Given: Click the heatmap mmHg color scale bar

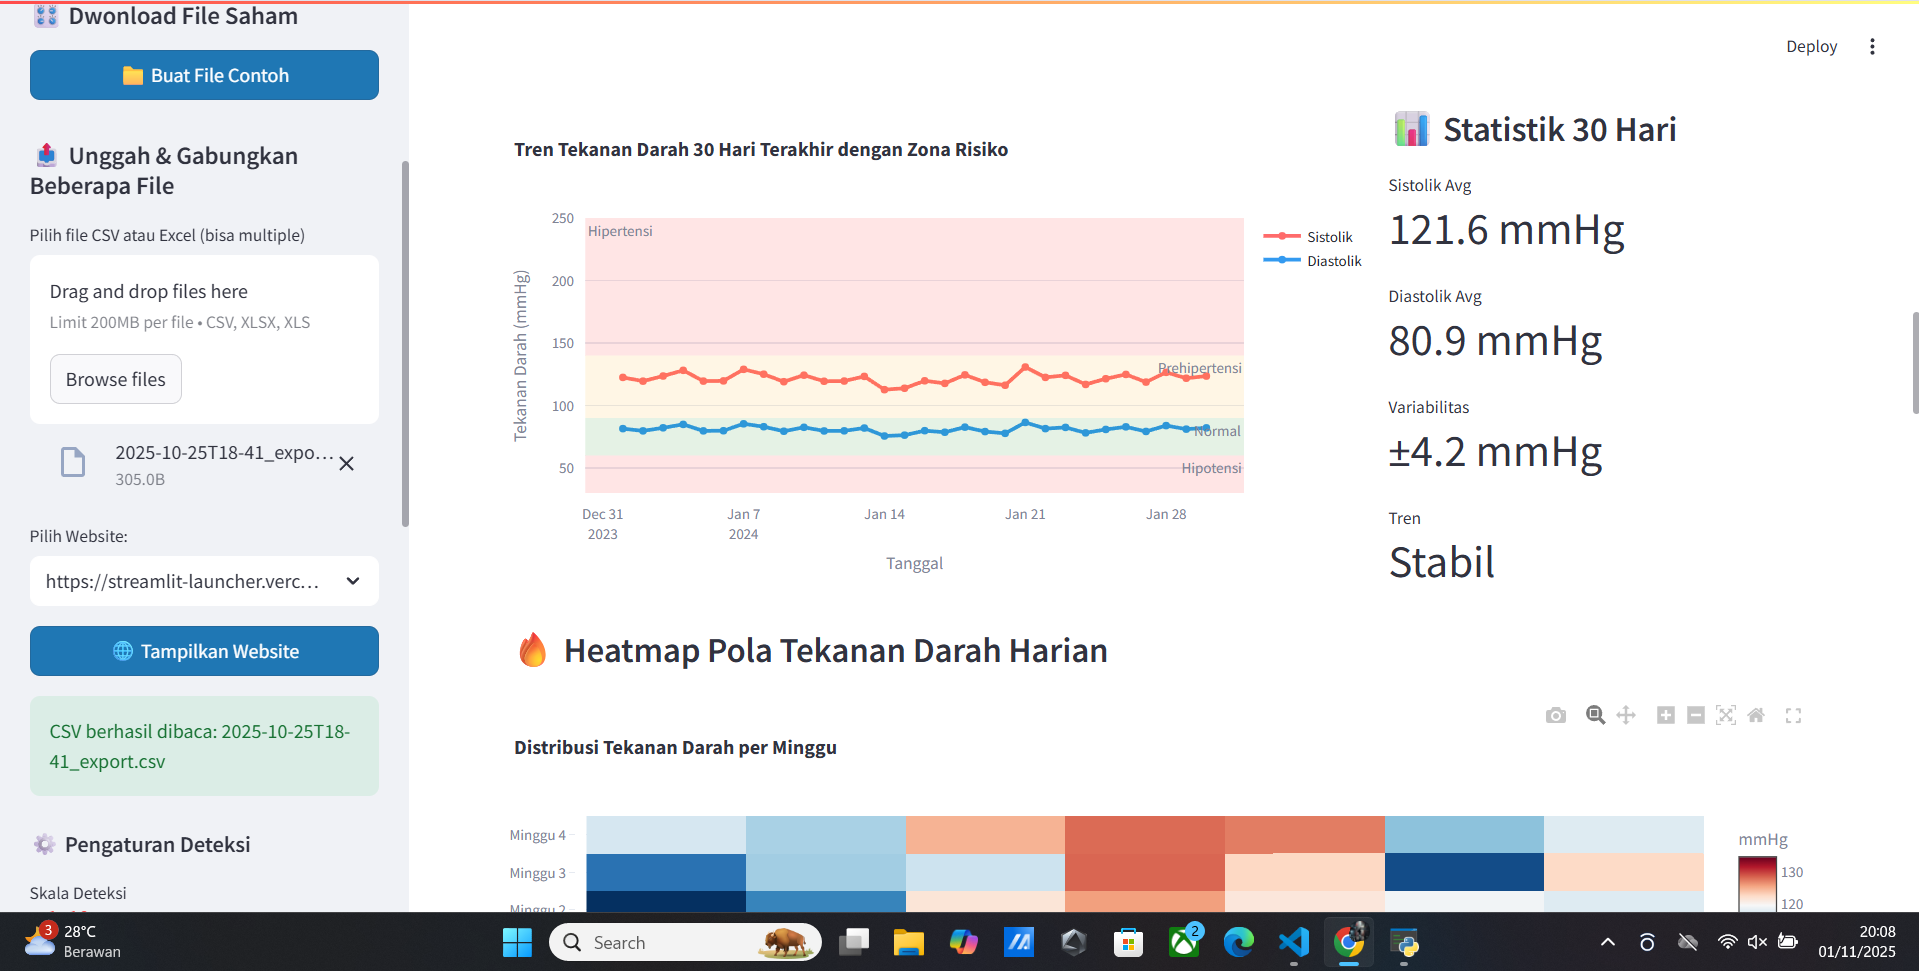Looking at the screenshot, I should [1757, 884].
